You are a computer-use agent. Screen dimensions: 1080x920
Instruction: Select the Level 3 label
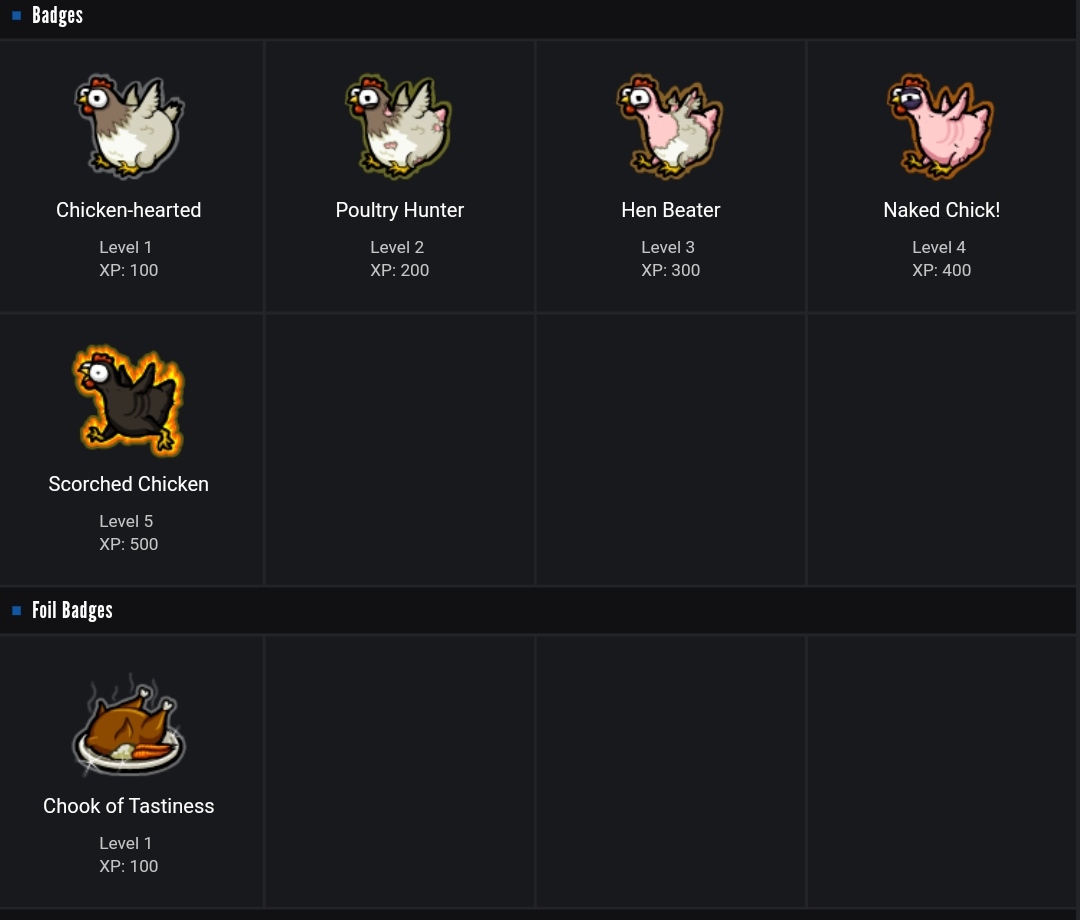pyautogui.click(x=668, y=247)
